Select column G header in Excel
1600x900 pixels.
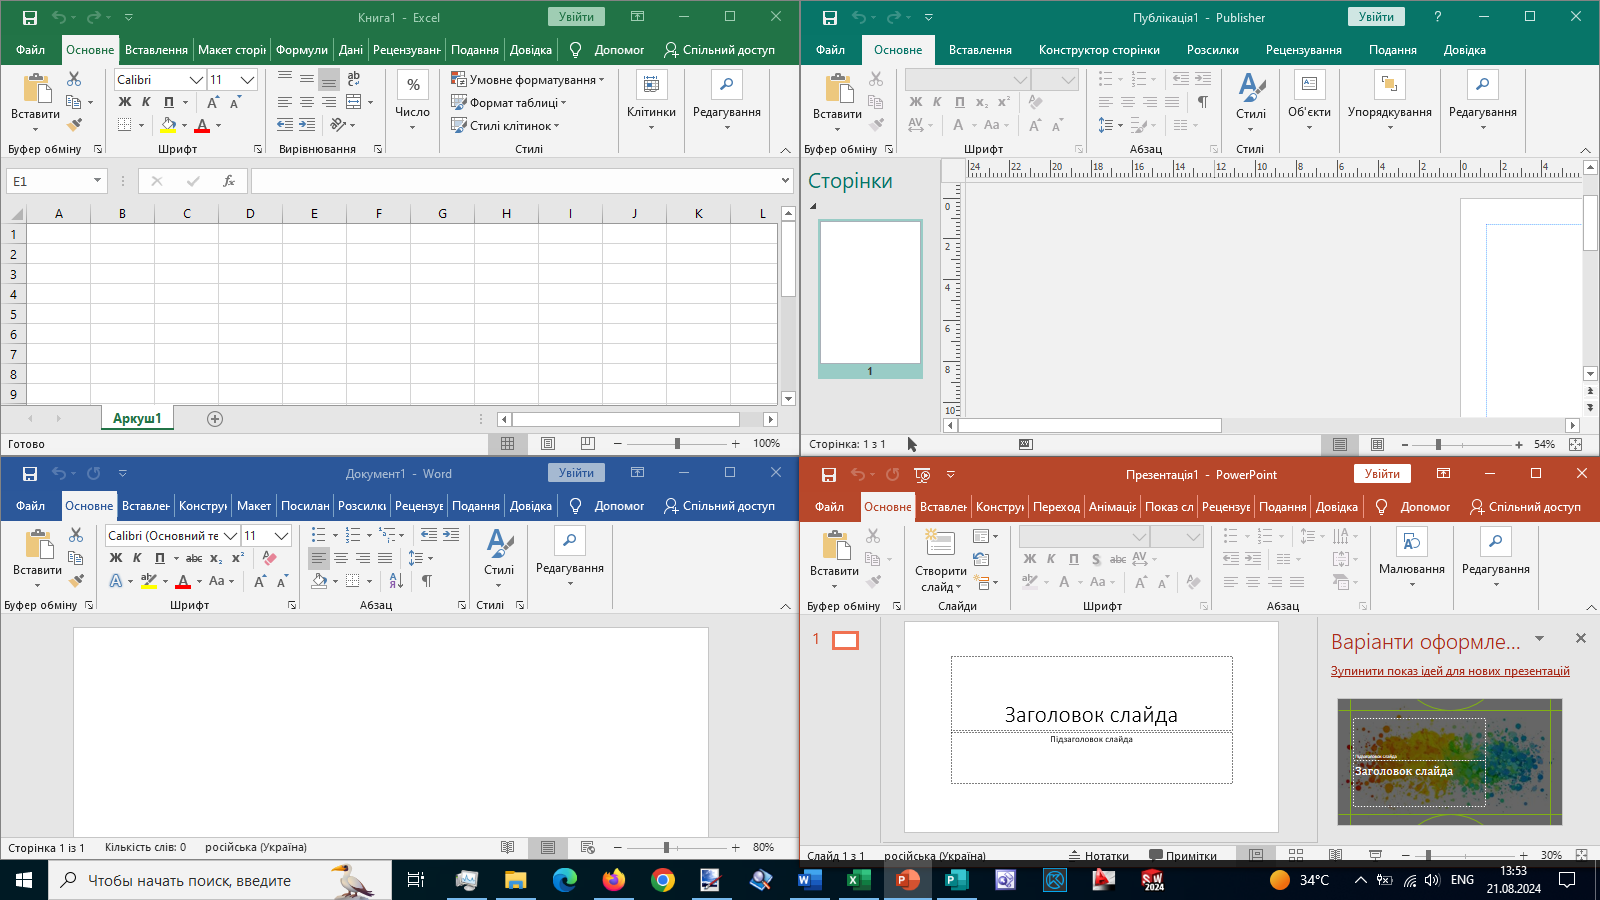pos(442,213)
